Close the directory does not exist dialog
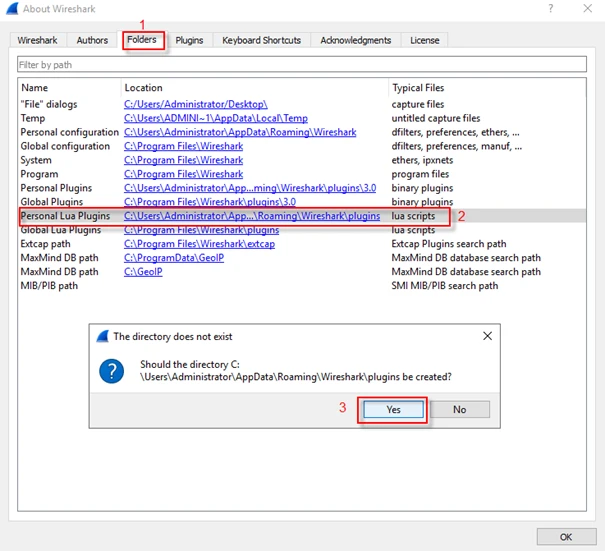Screen dimensions: 605x551 pos(487,336)
